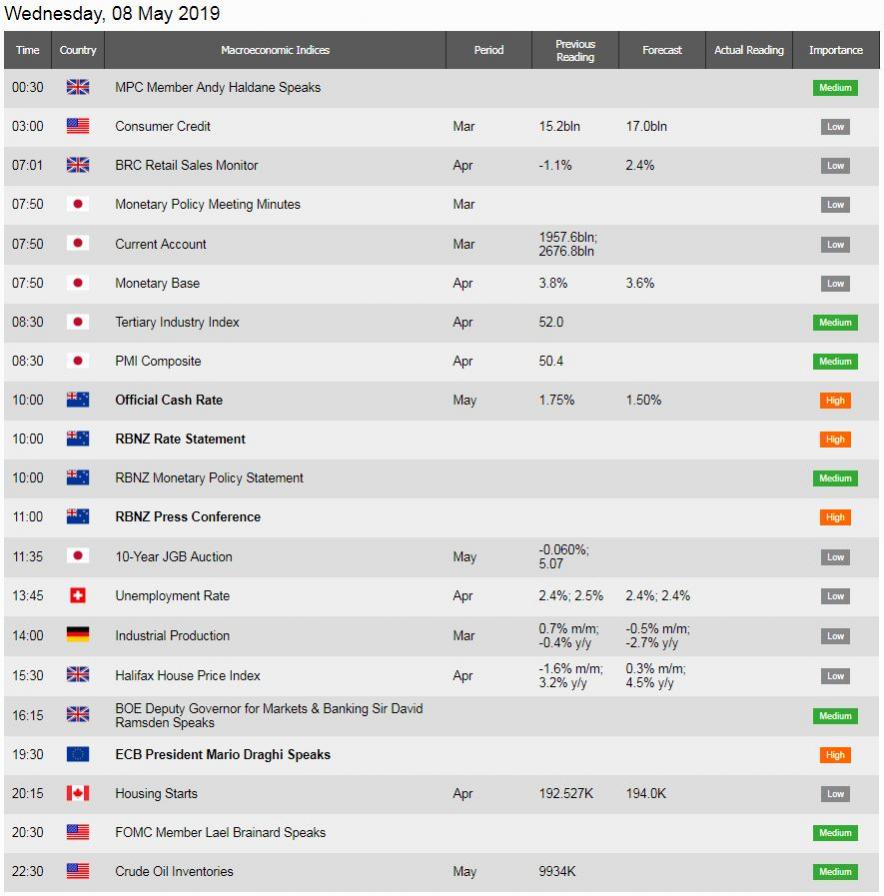Click the UK flag in the BOE Deputy Governor row
884x896 pixels.
78,714
